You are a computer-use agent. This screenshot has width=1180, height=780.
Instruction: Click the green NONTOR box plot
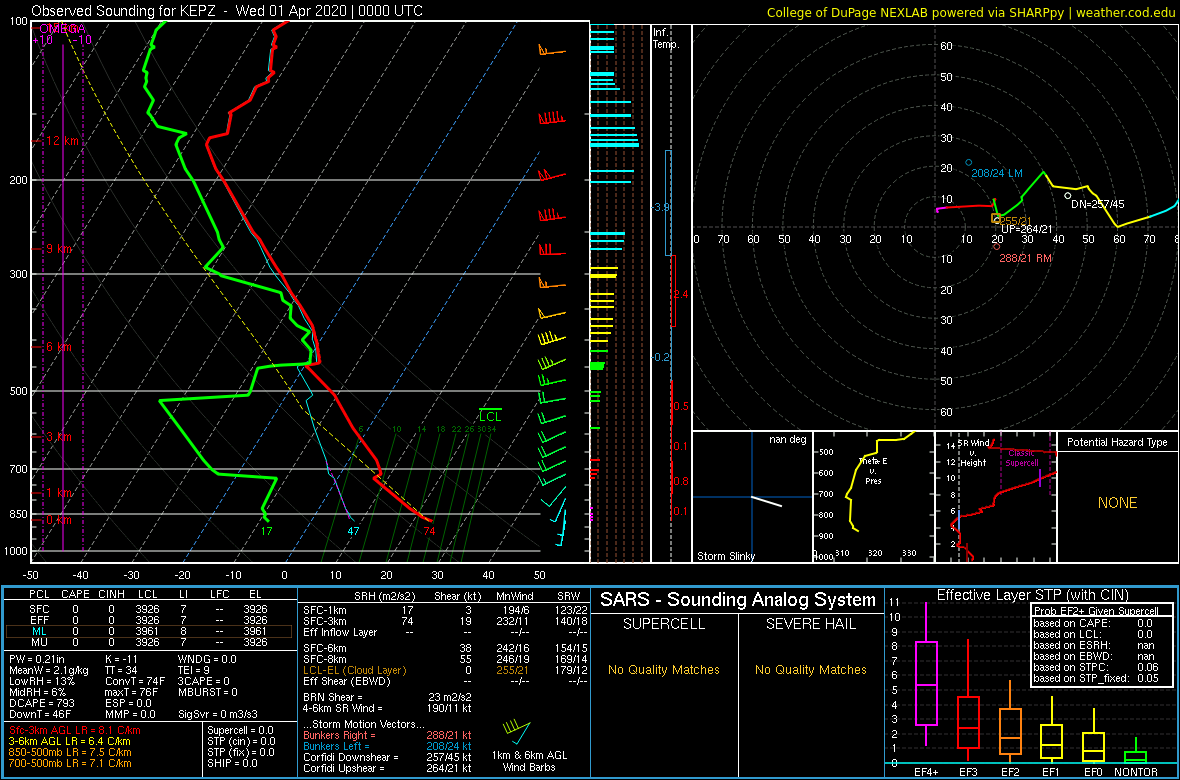point(1136,756)
